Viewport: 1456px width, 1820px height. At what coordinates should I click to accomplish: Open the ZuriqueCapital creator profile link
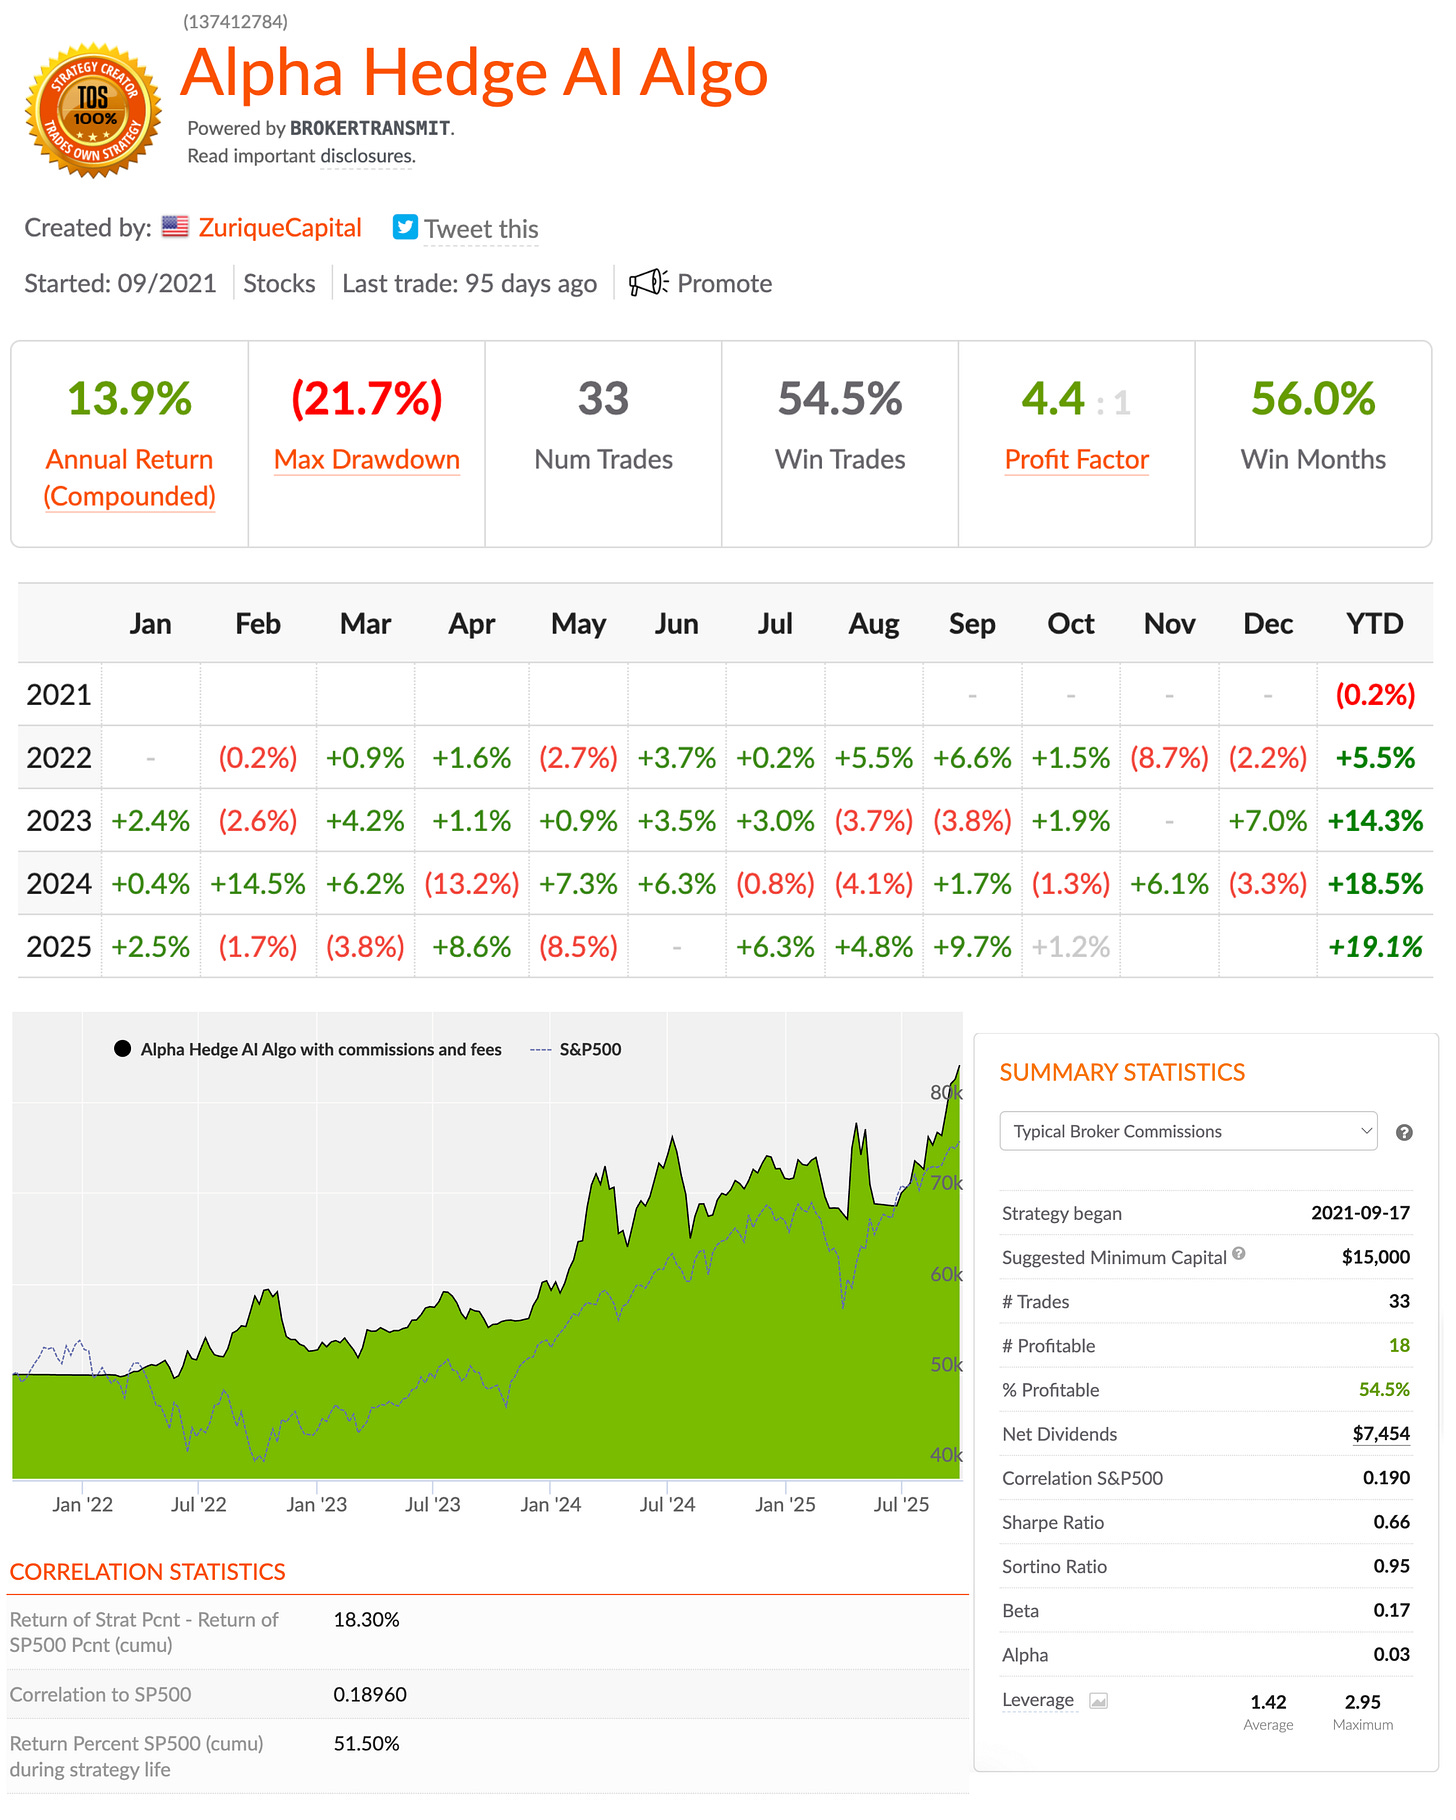(x=280, y=228)
